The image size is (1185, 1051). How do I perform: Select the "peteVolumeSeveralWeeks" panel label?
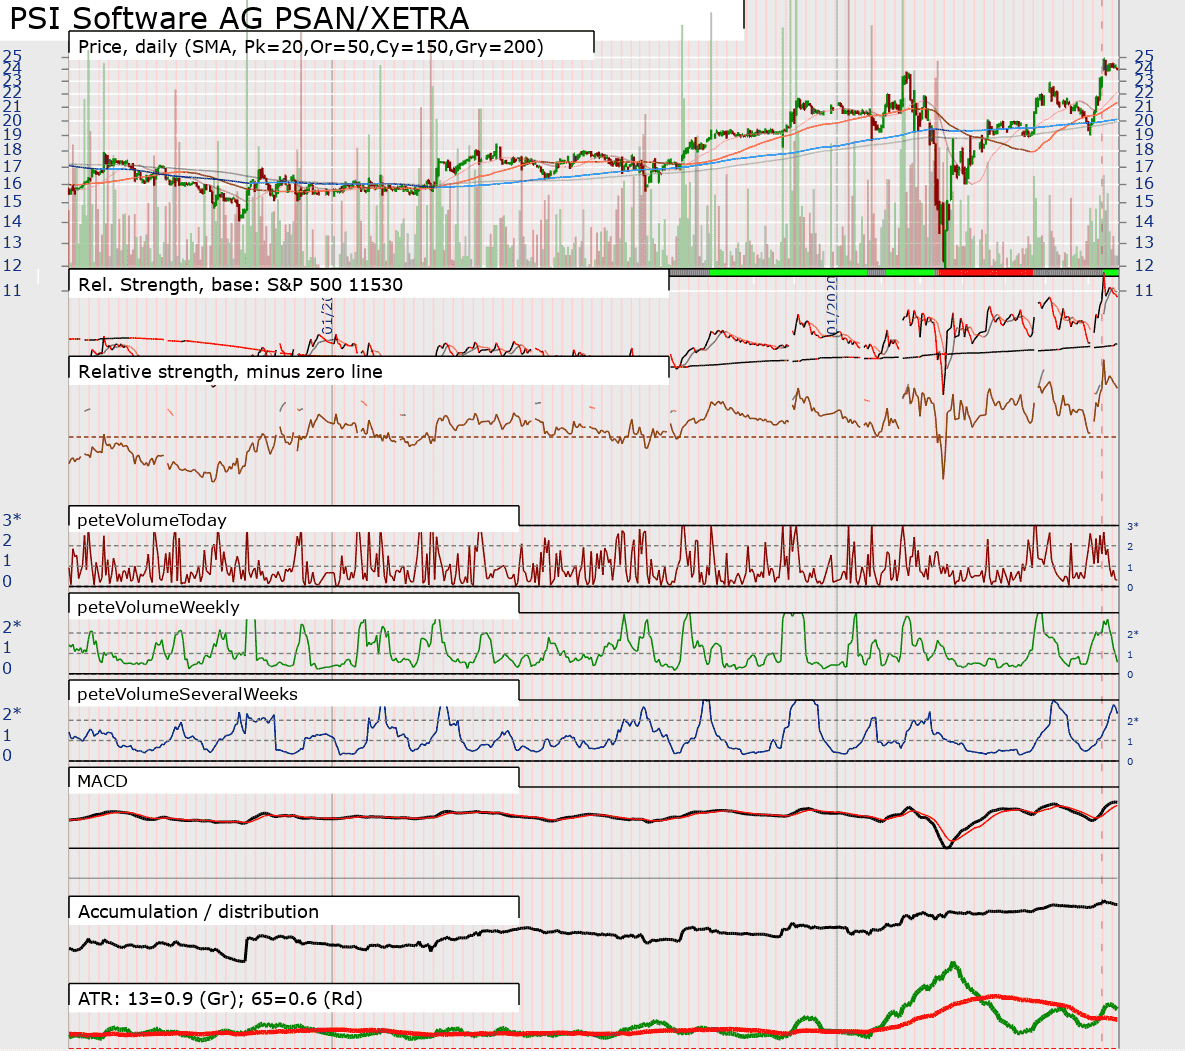(187, 694)
